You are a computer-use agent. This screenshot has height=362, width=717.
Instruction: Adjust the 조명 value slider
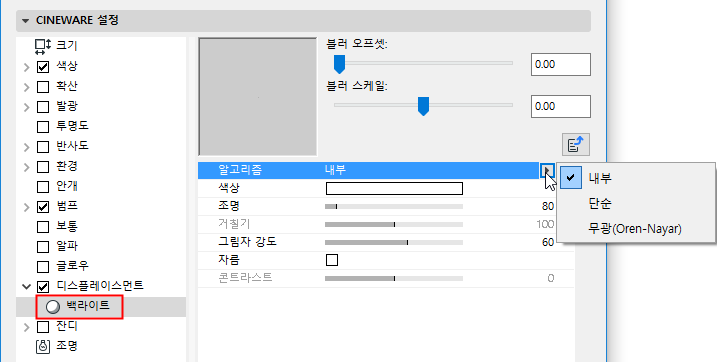click(394, 207)
